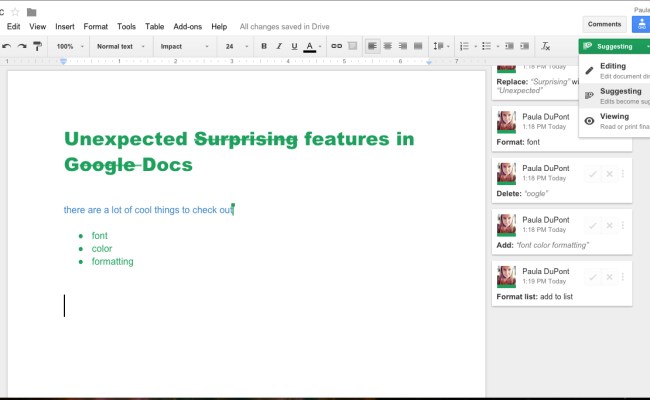Click the "formatting" bullet item
The image size is (650, 400).
point(112,262)
